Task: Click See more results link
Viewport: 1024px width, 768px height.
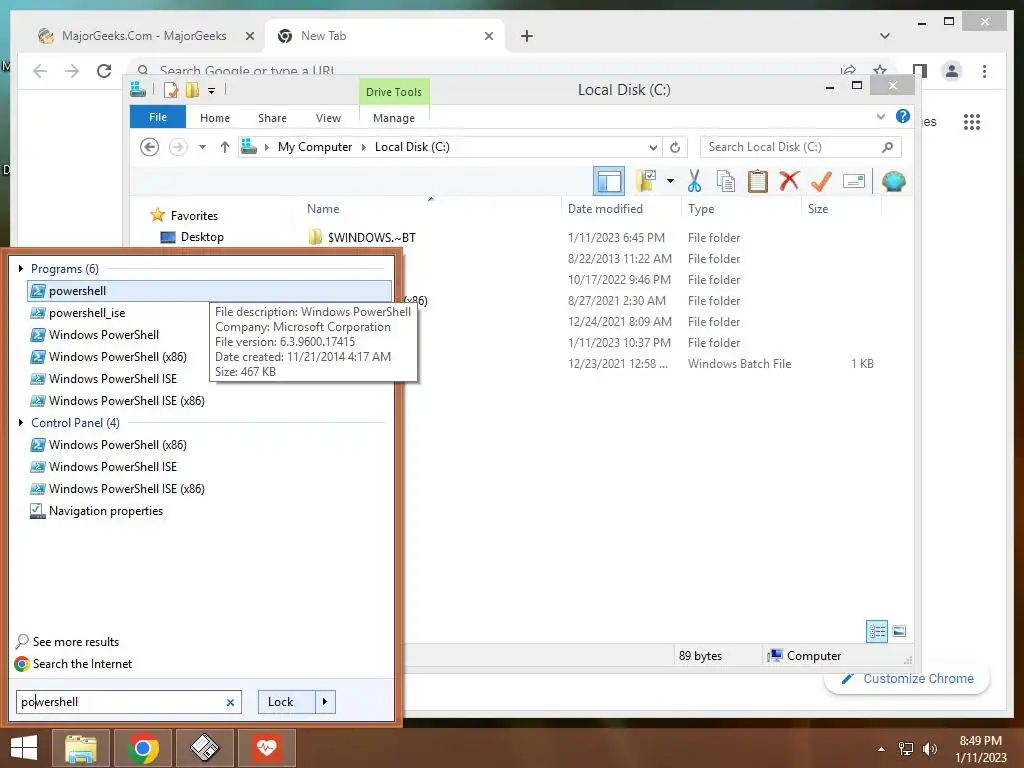Action: click(76, 642)
